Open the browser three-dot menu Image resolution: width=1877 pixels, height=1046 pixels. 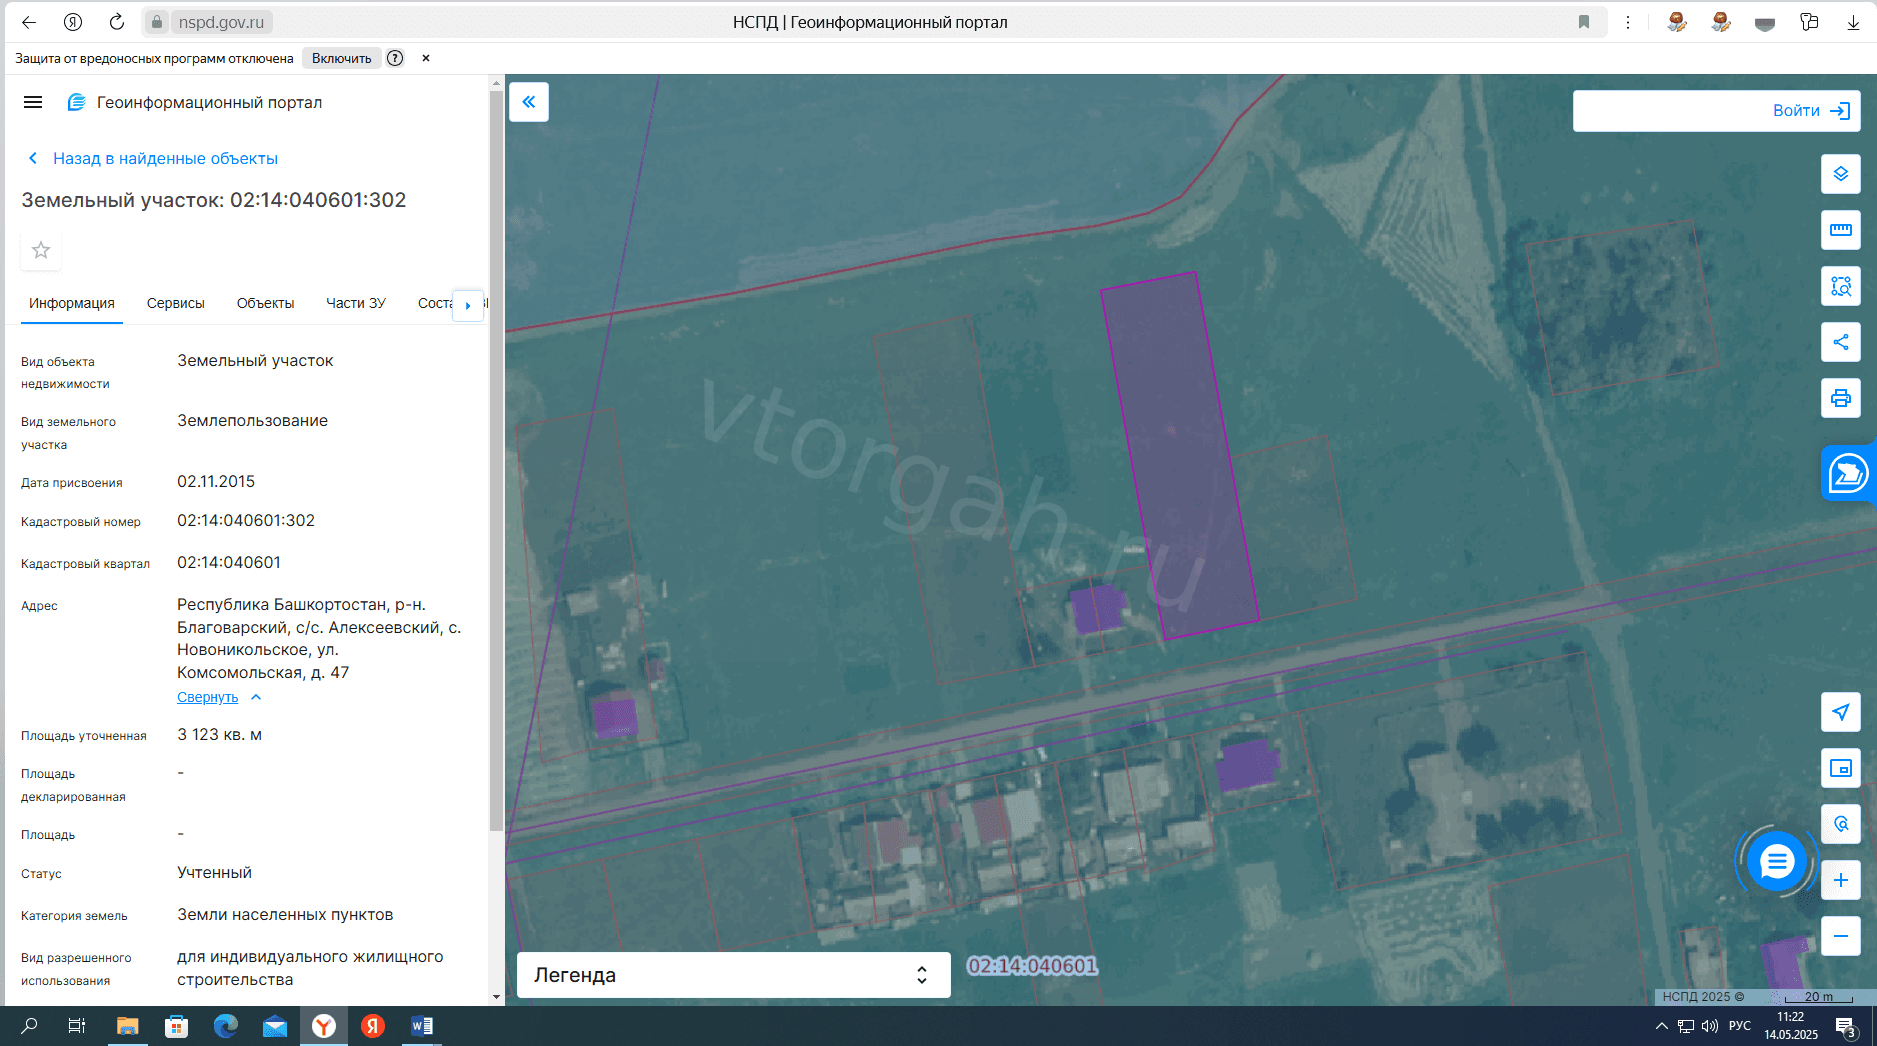(x=1628, y=22)
